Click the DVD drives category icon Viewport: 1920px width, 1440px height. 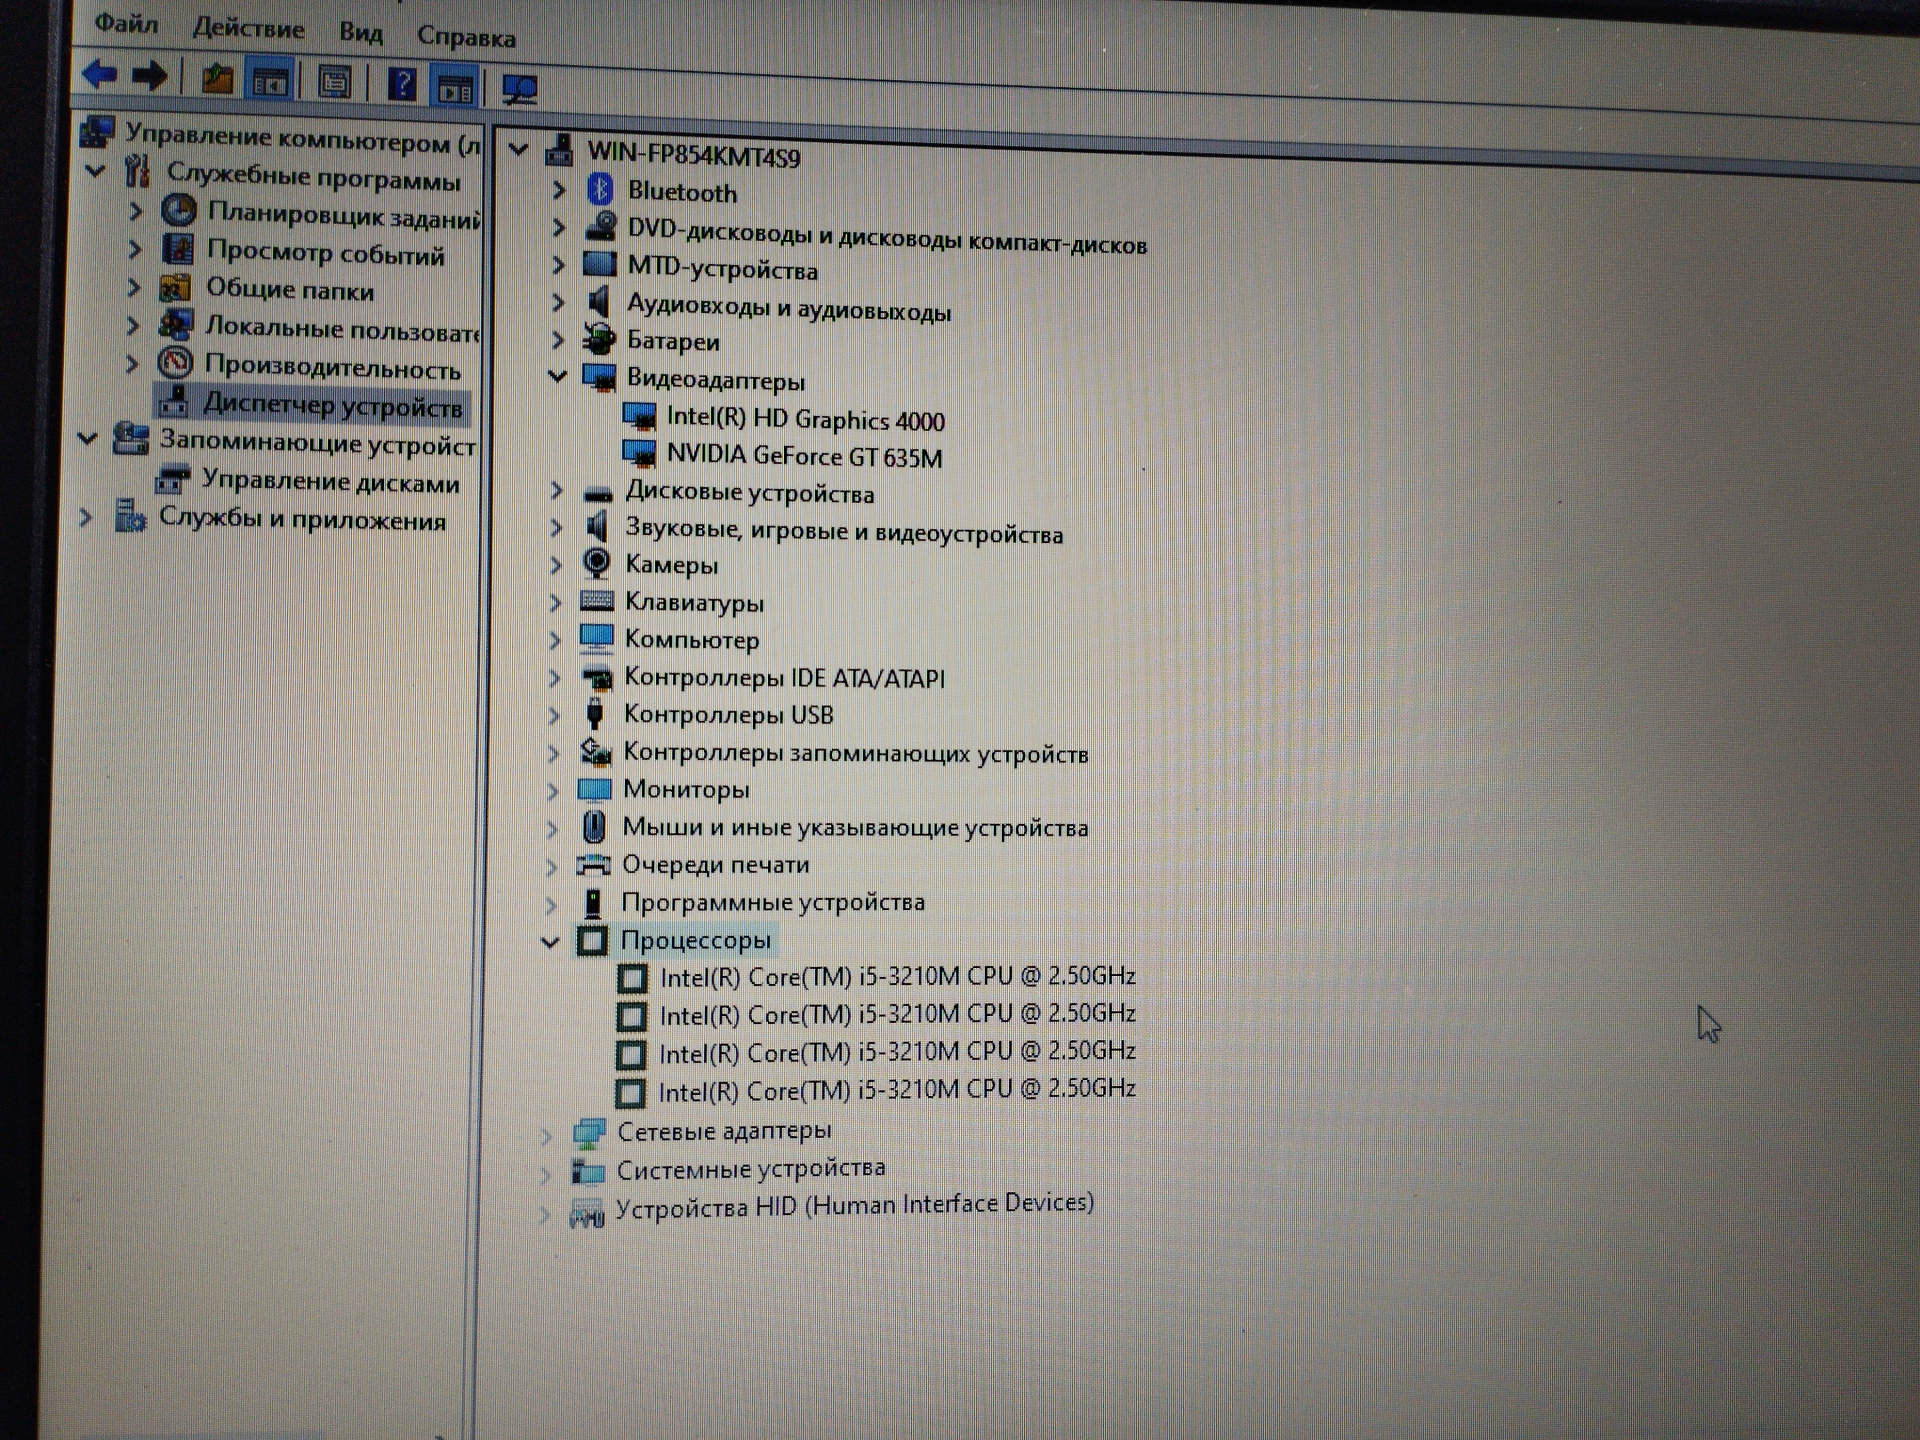click(x=601, y=227)
